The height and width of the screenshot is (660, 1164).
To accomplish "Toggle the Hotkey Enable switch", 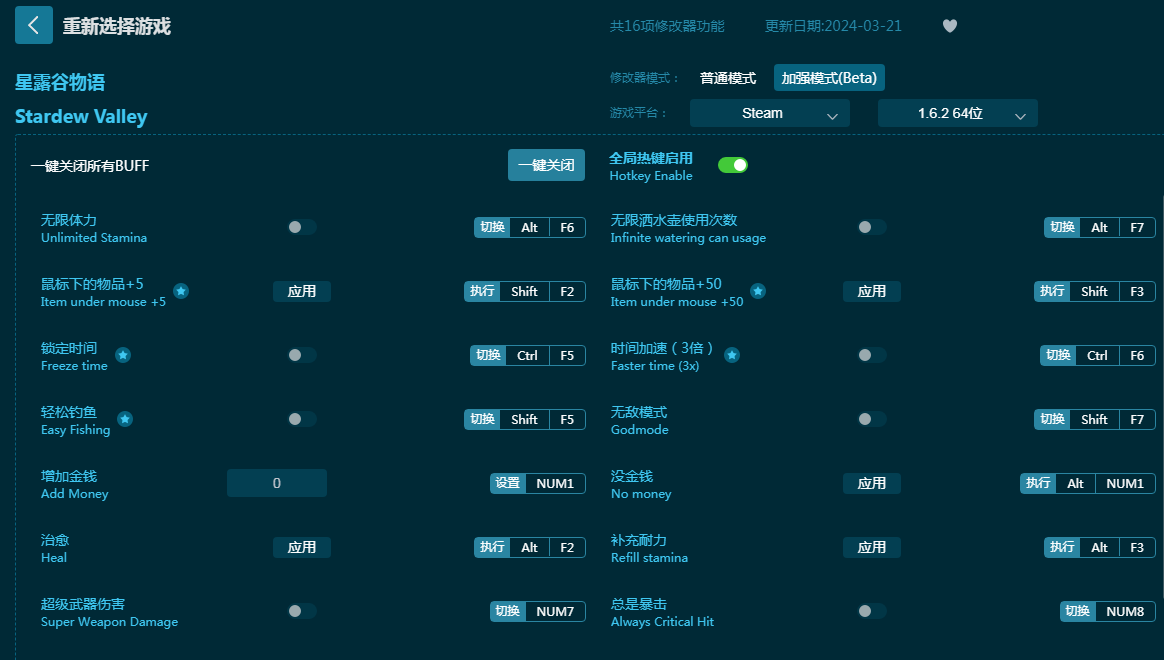I will click(733, 165).
